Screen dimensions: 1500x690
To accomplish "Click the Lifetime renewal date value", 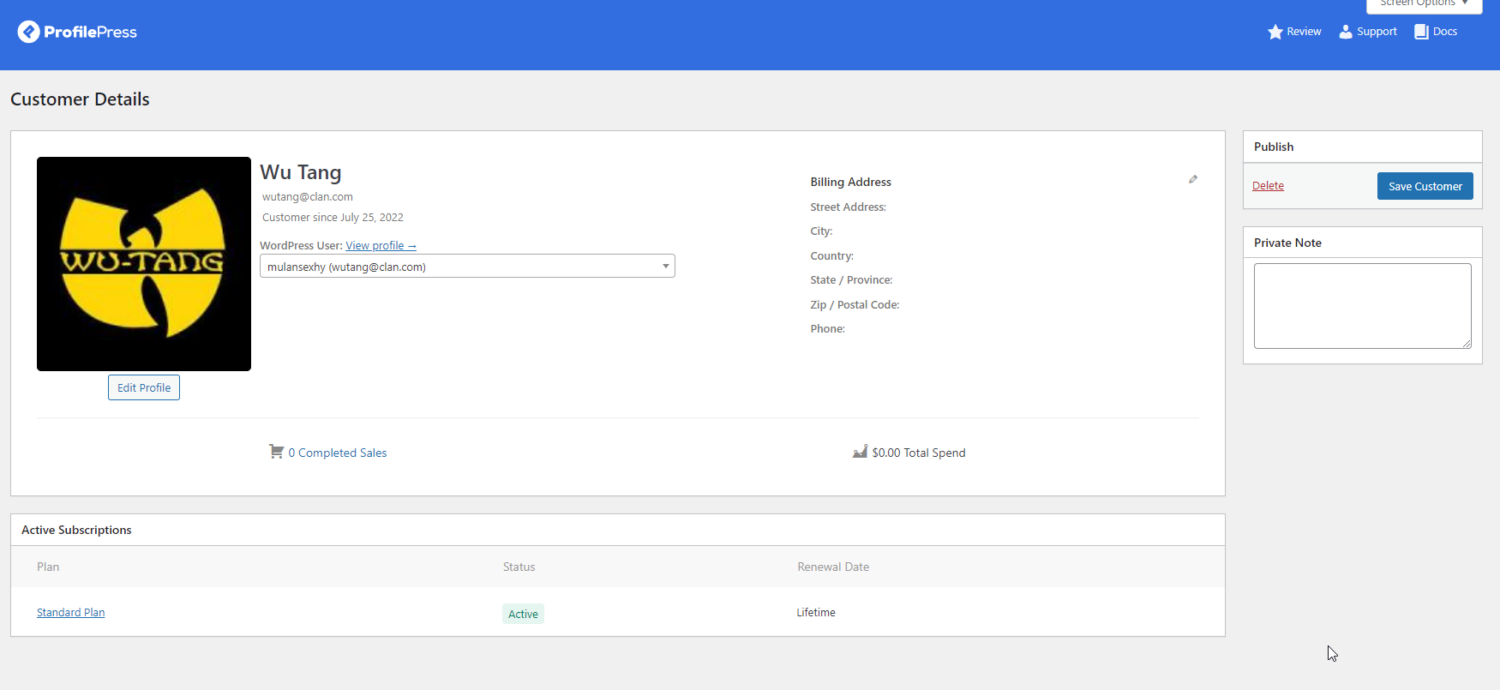I will [816, 612].
